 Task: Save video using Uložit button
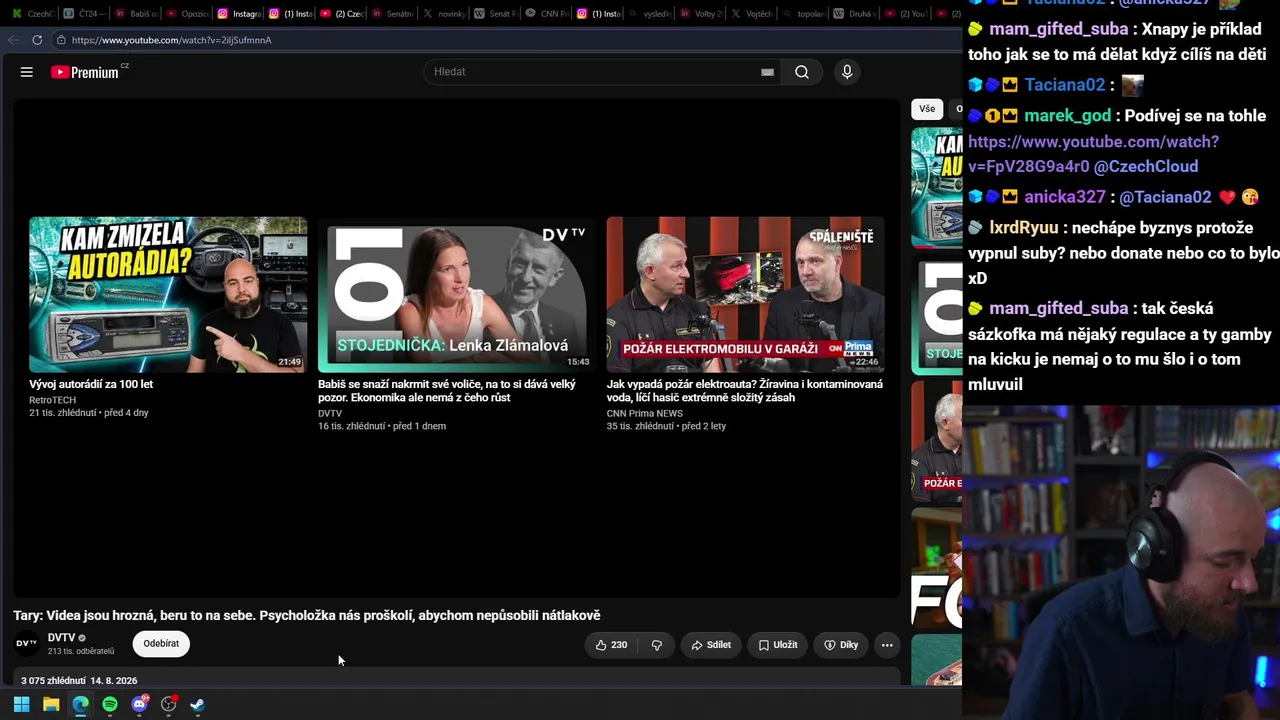777,645
